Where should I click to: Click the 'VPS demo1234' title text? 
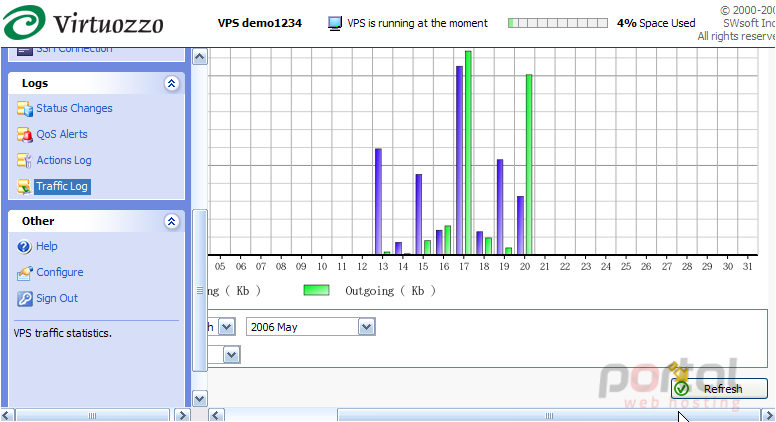click(x=260, y=23)
